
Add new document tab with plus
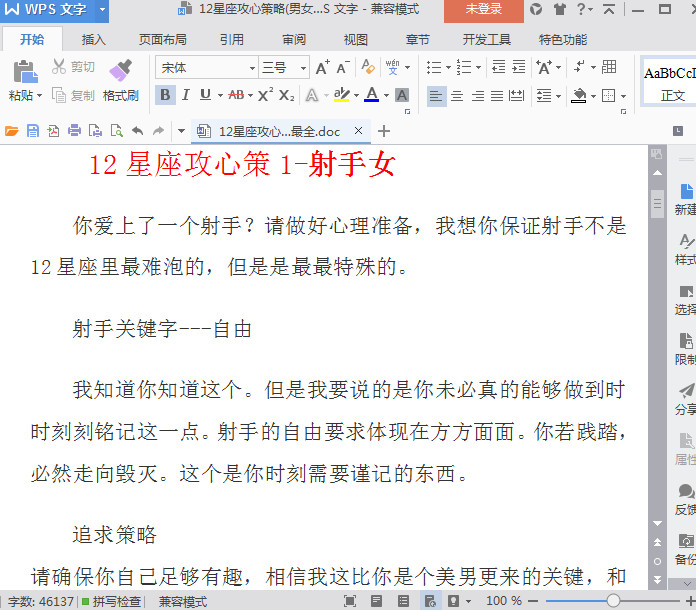pyautogui.click(x=384, y=131)
